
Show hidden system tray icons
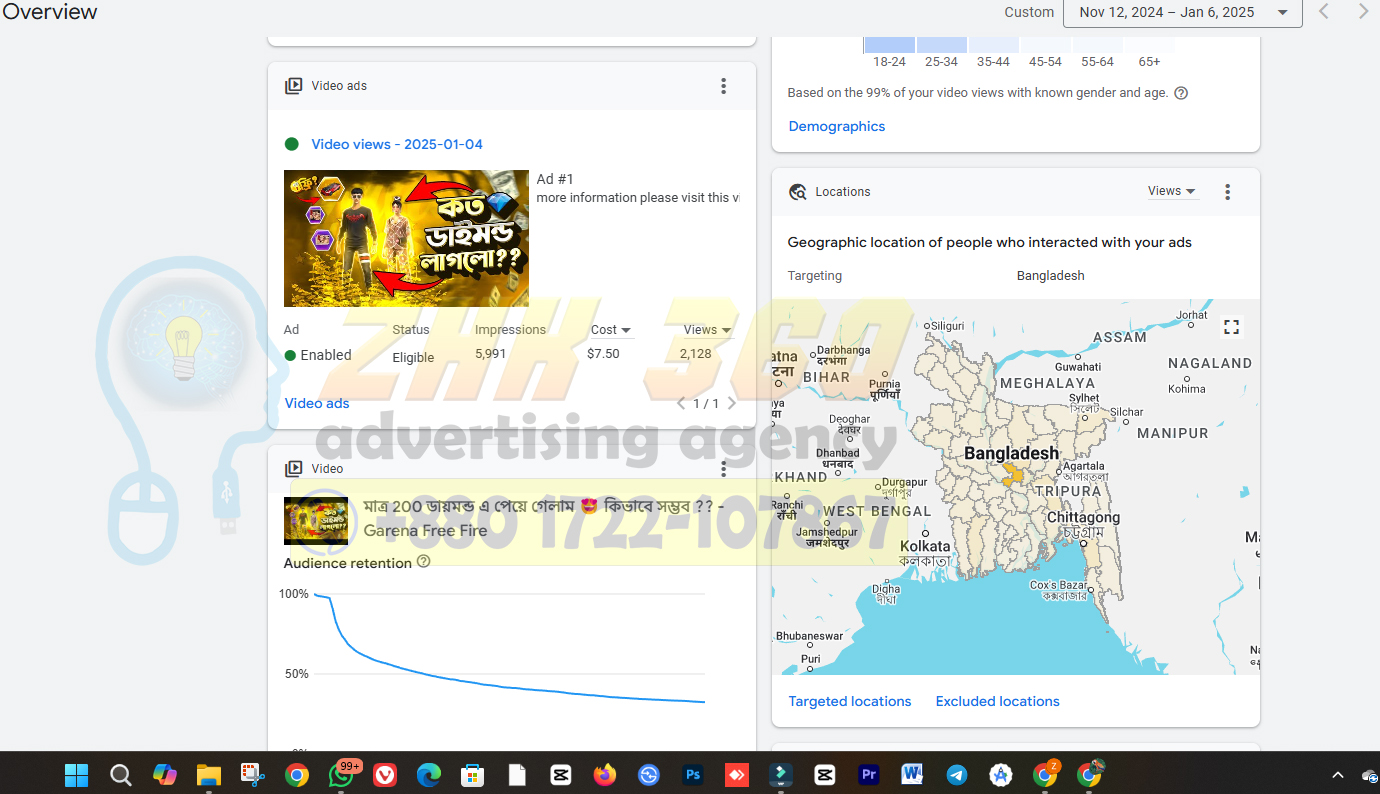(x=1337, y=775)
